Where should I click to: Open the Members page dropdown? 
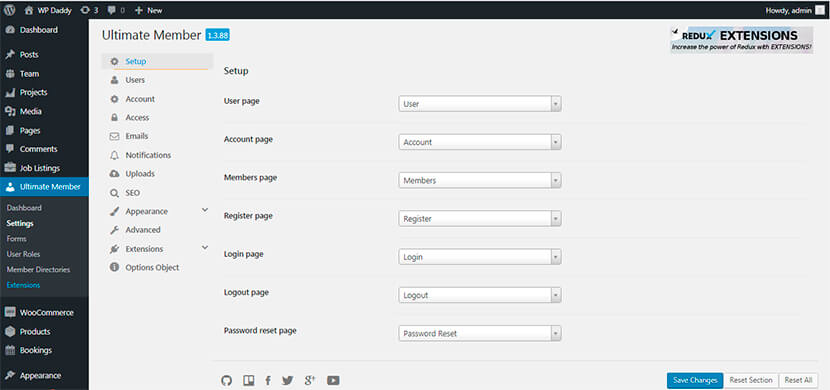[x=480, y=180]
